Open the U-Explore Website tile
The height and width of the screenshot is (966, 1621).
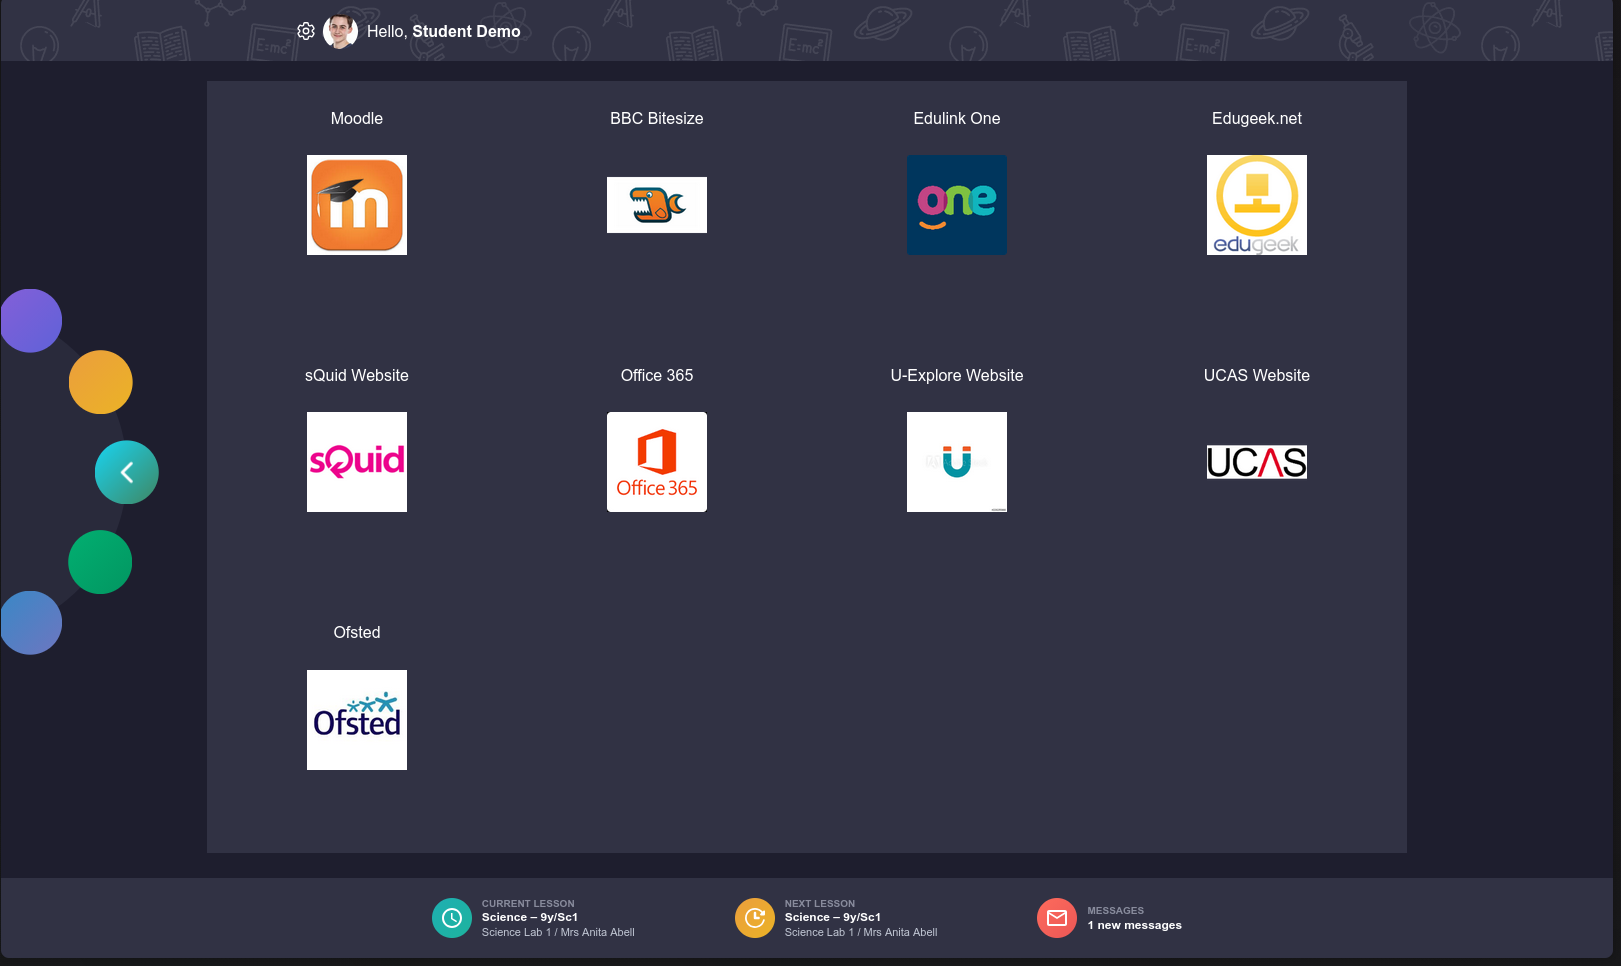tap(957, 462)
